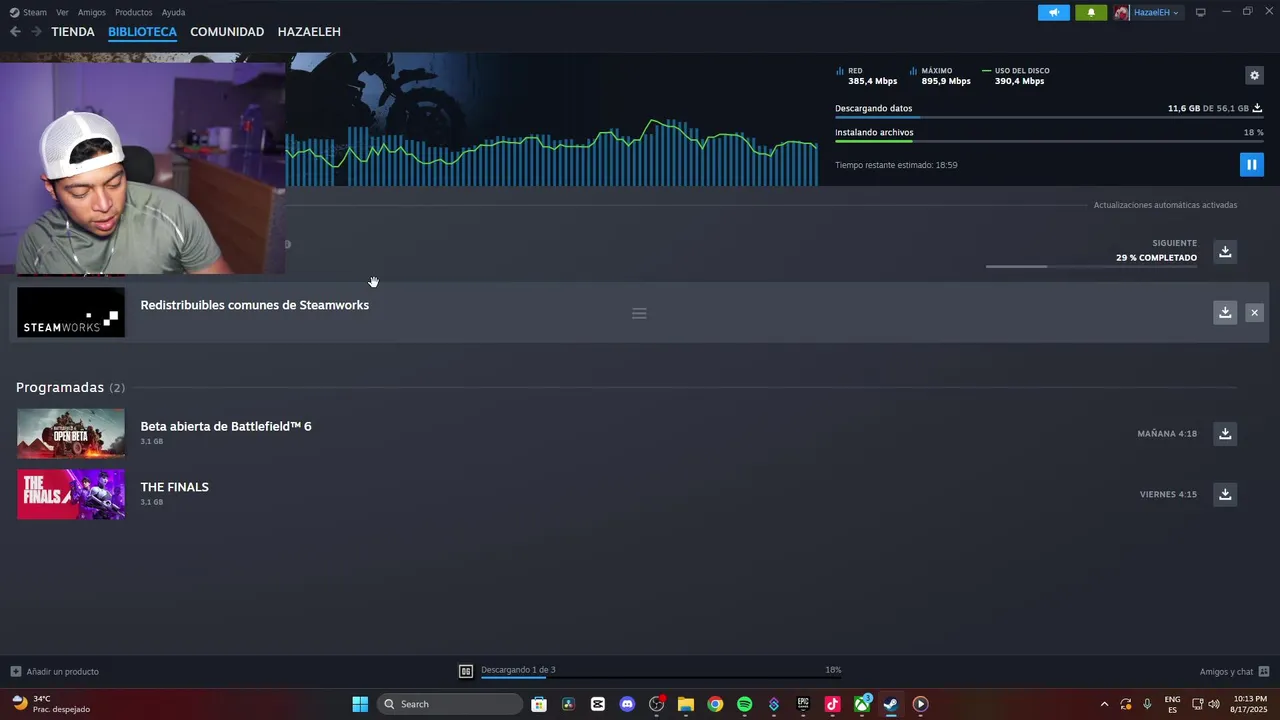Go forward with the right arrow
This screenshot has width=1280, height=720.
[36, 32]
